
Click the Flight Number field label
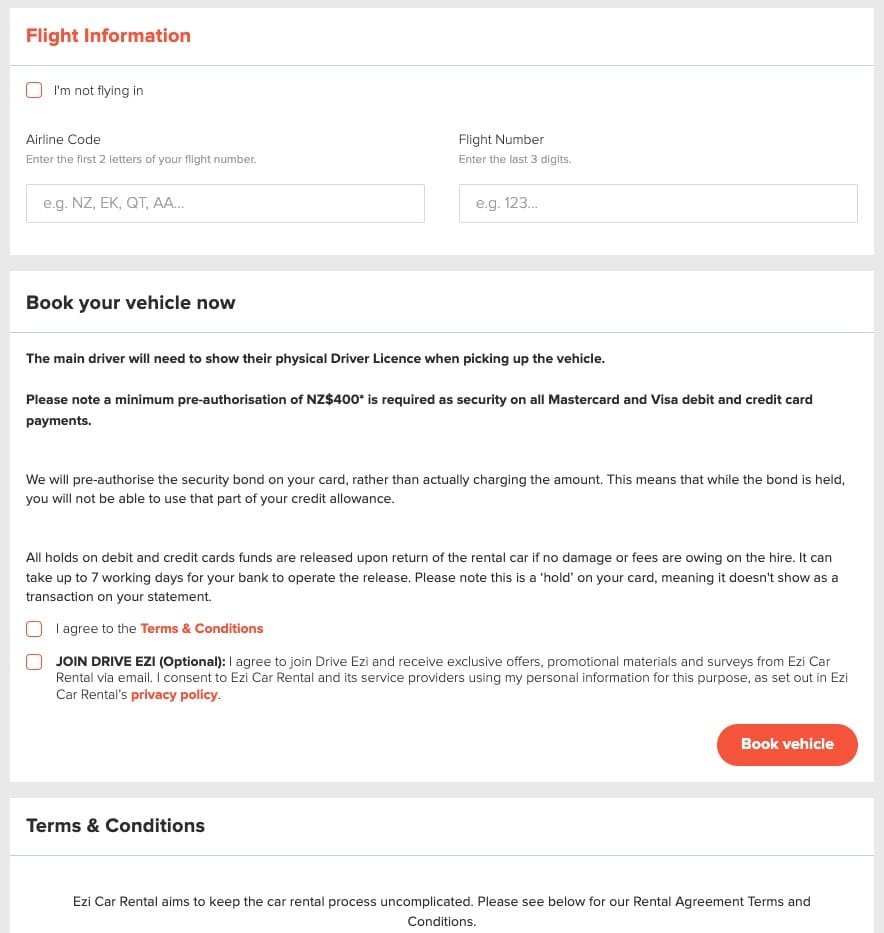tap(501, 139)
